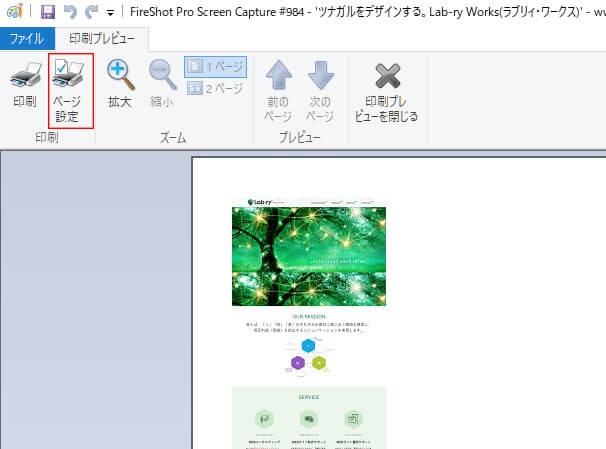Click the redo arrow in title bar
This screenshot has height=449, width=606.
[x=92, y=12]
